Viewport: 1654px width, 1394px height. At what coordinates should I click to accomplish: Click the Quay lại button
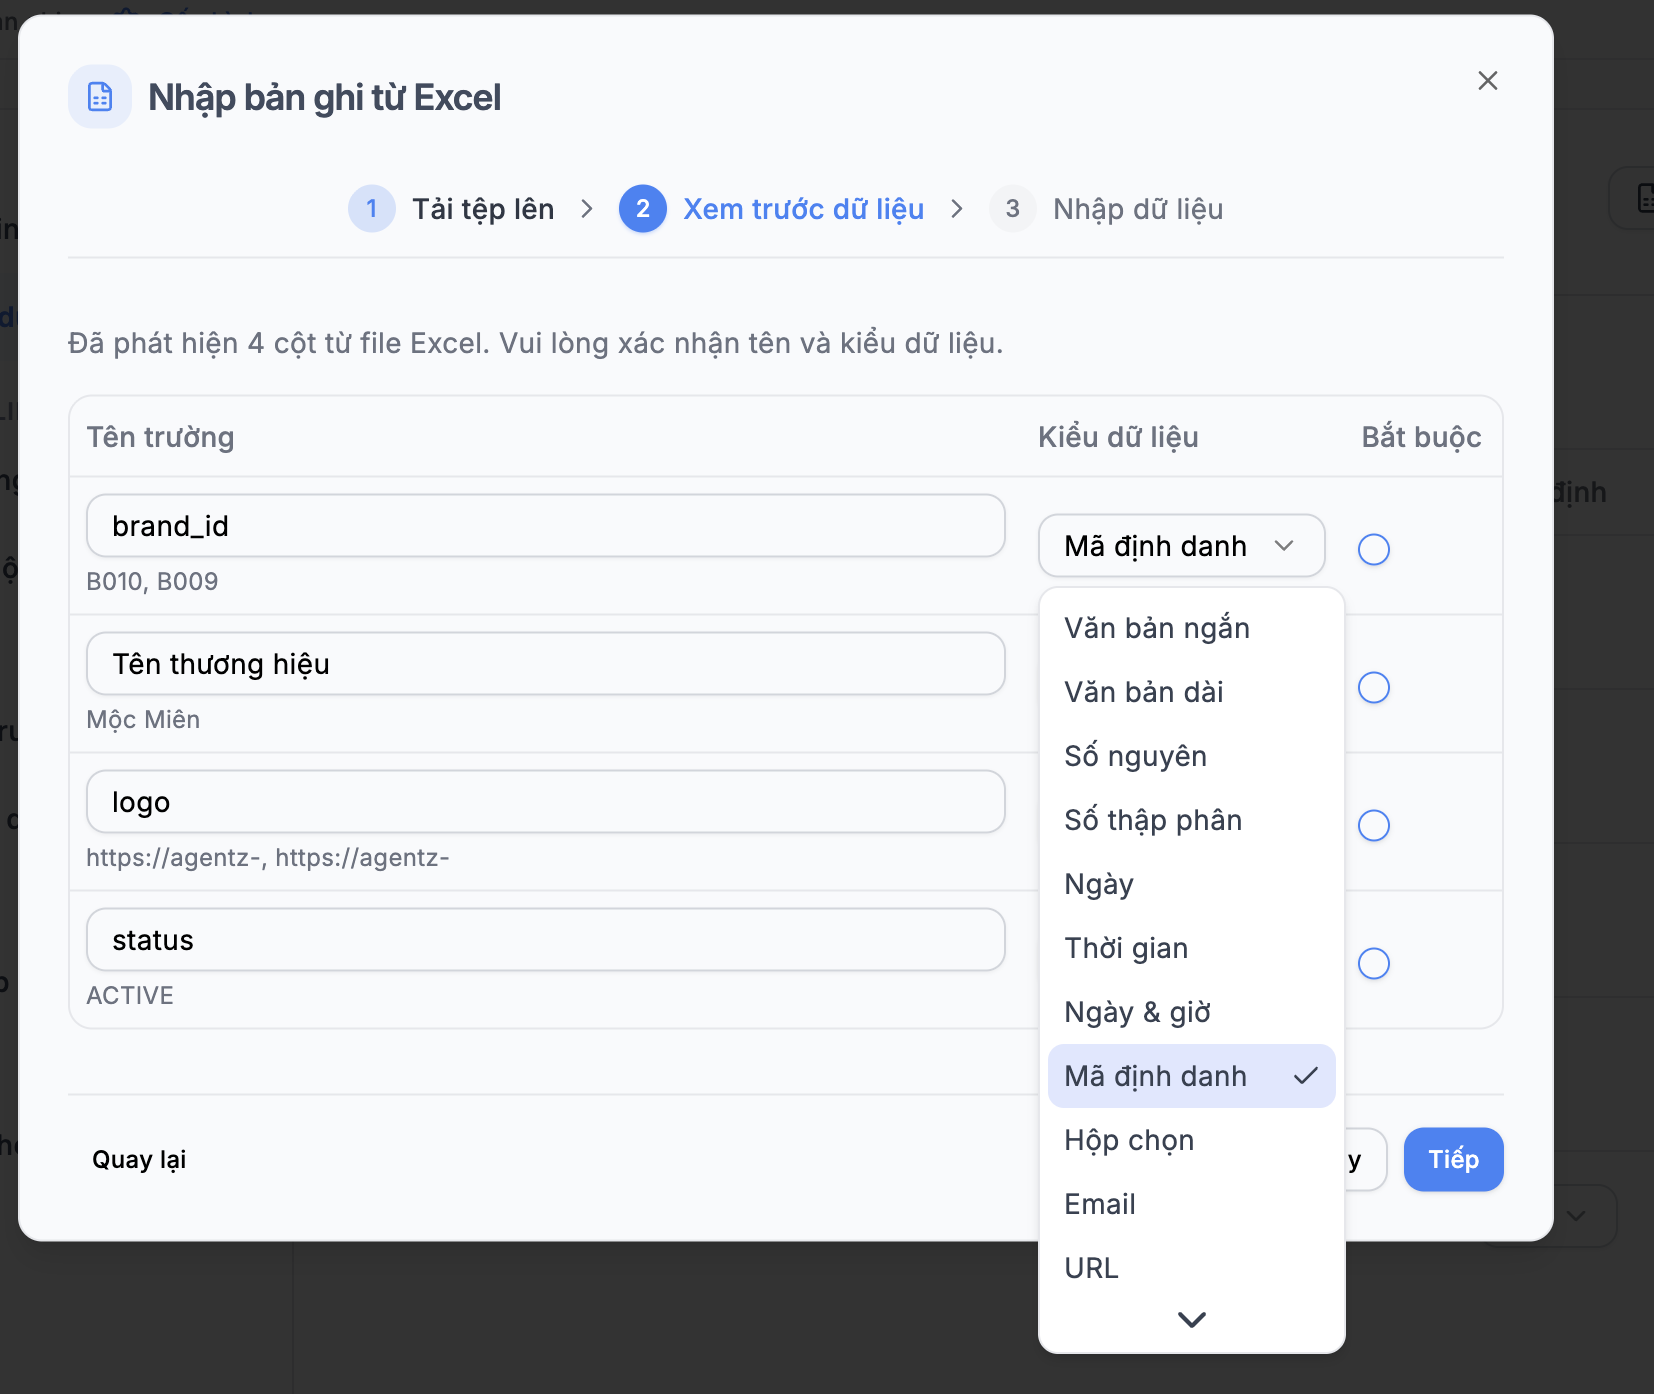(x=139, y=1160)
